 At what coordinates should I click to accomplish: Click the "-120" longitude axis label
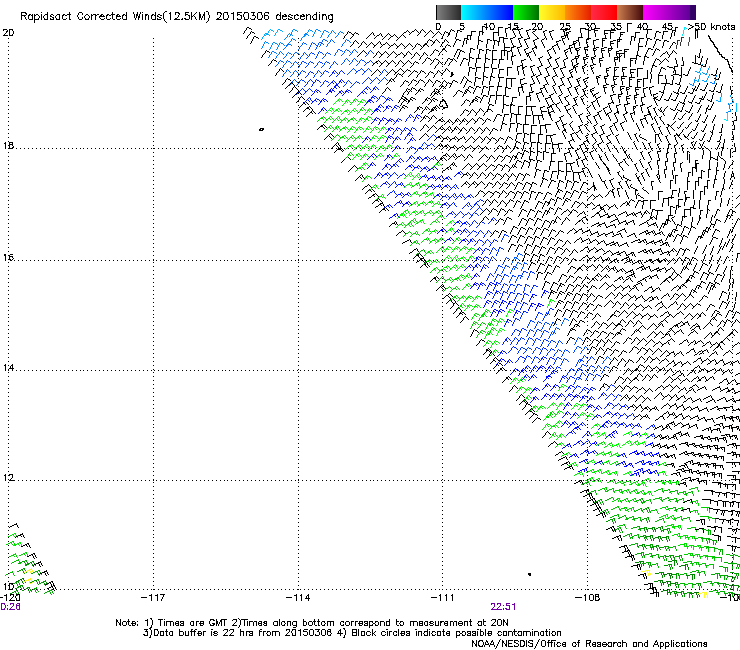(x=9, y=598)
